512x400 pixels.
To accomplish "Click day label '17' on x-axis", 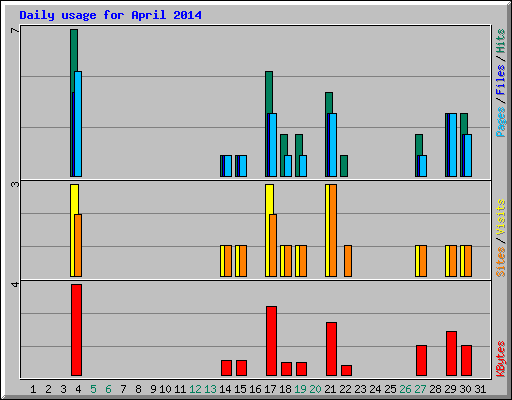I will point(270,389).
